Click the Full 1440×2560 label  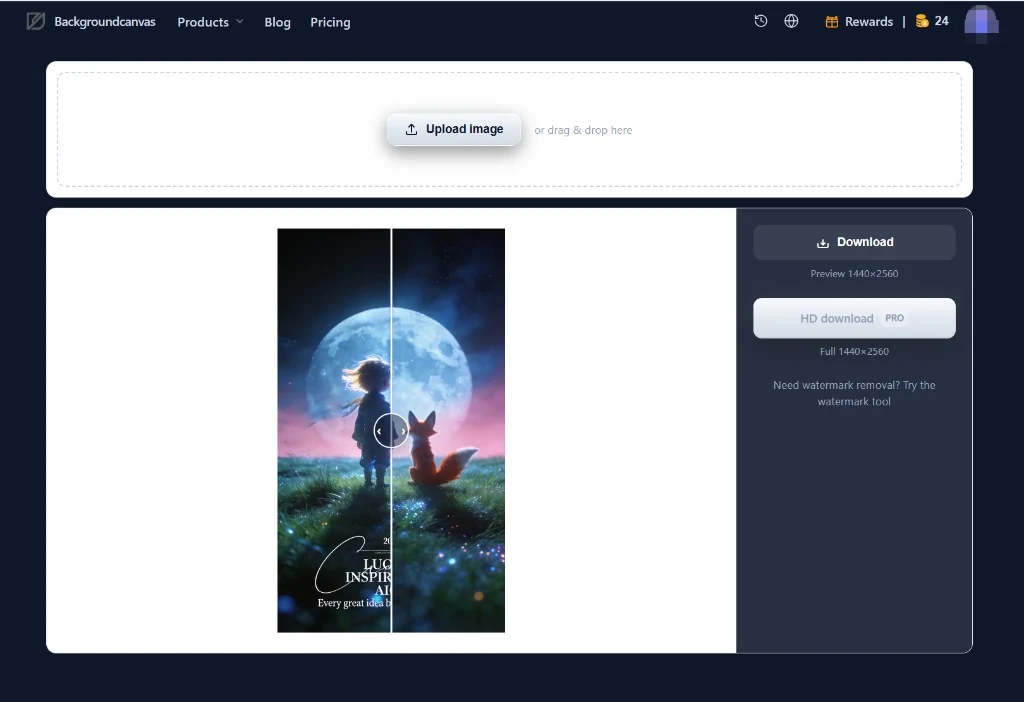coord(854,351)
